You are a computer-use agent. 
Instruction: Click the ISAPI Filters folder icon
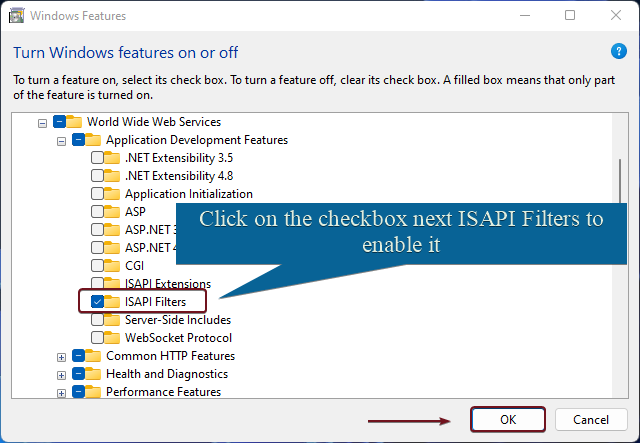(x=112, y=301)
